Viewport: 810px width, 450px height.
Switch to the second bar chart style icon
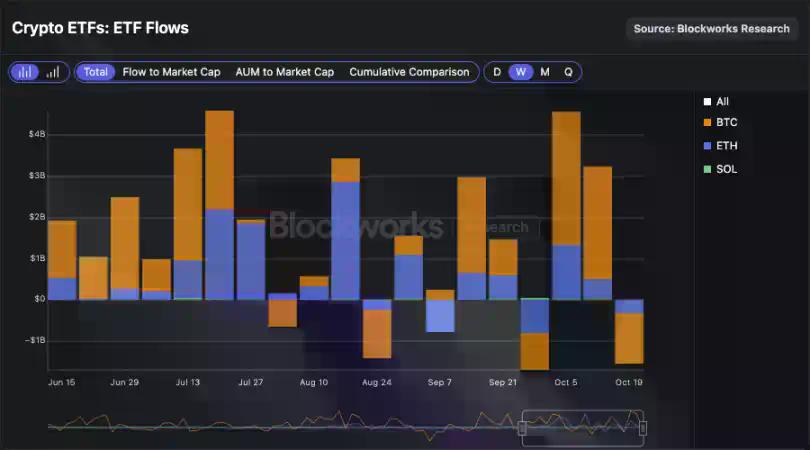pyautogui.click(x=53, y=72)
